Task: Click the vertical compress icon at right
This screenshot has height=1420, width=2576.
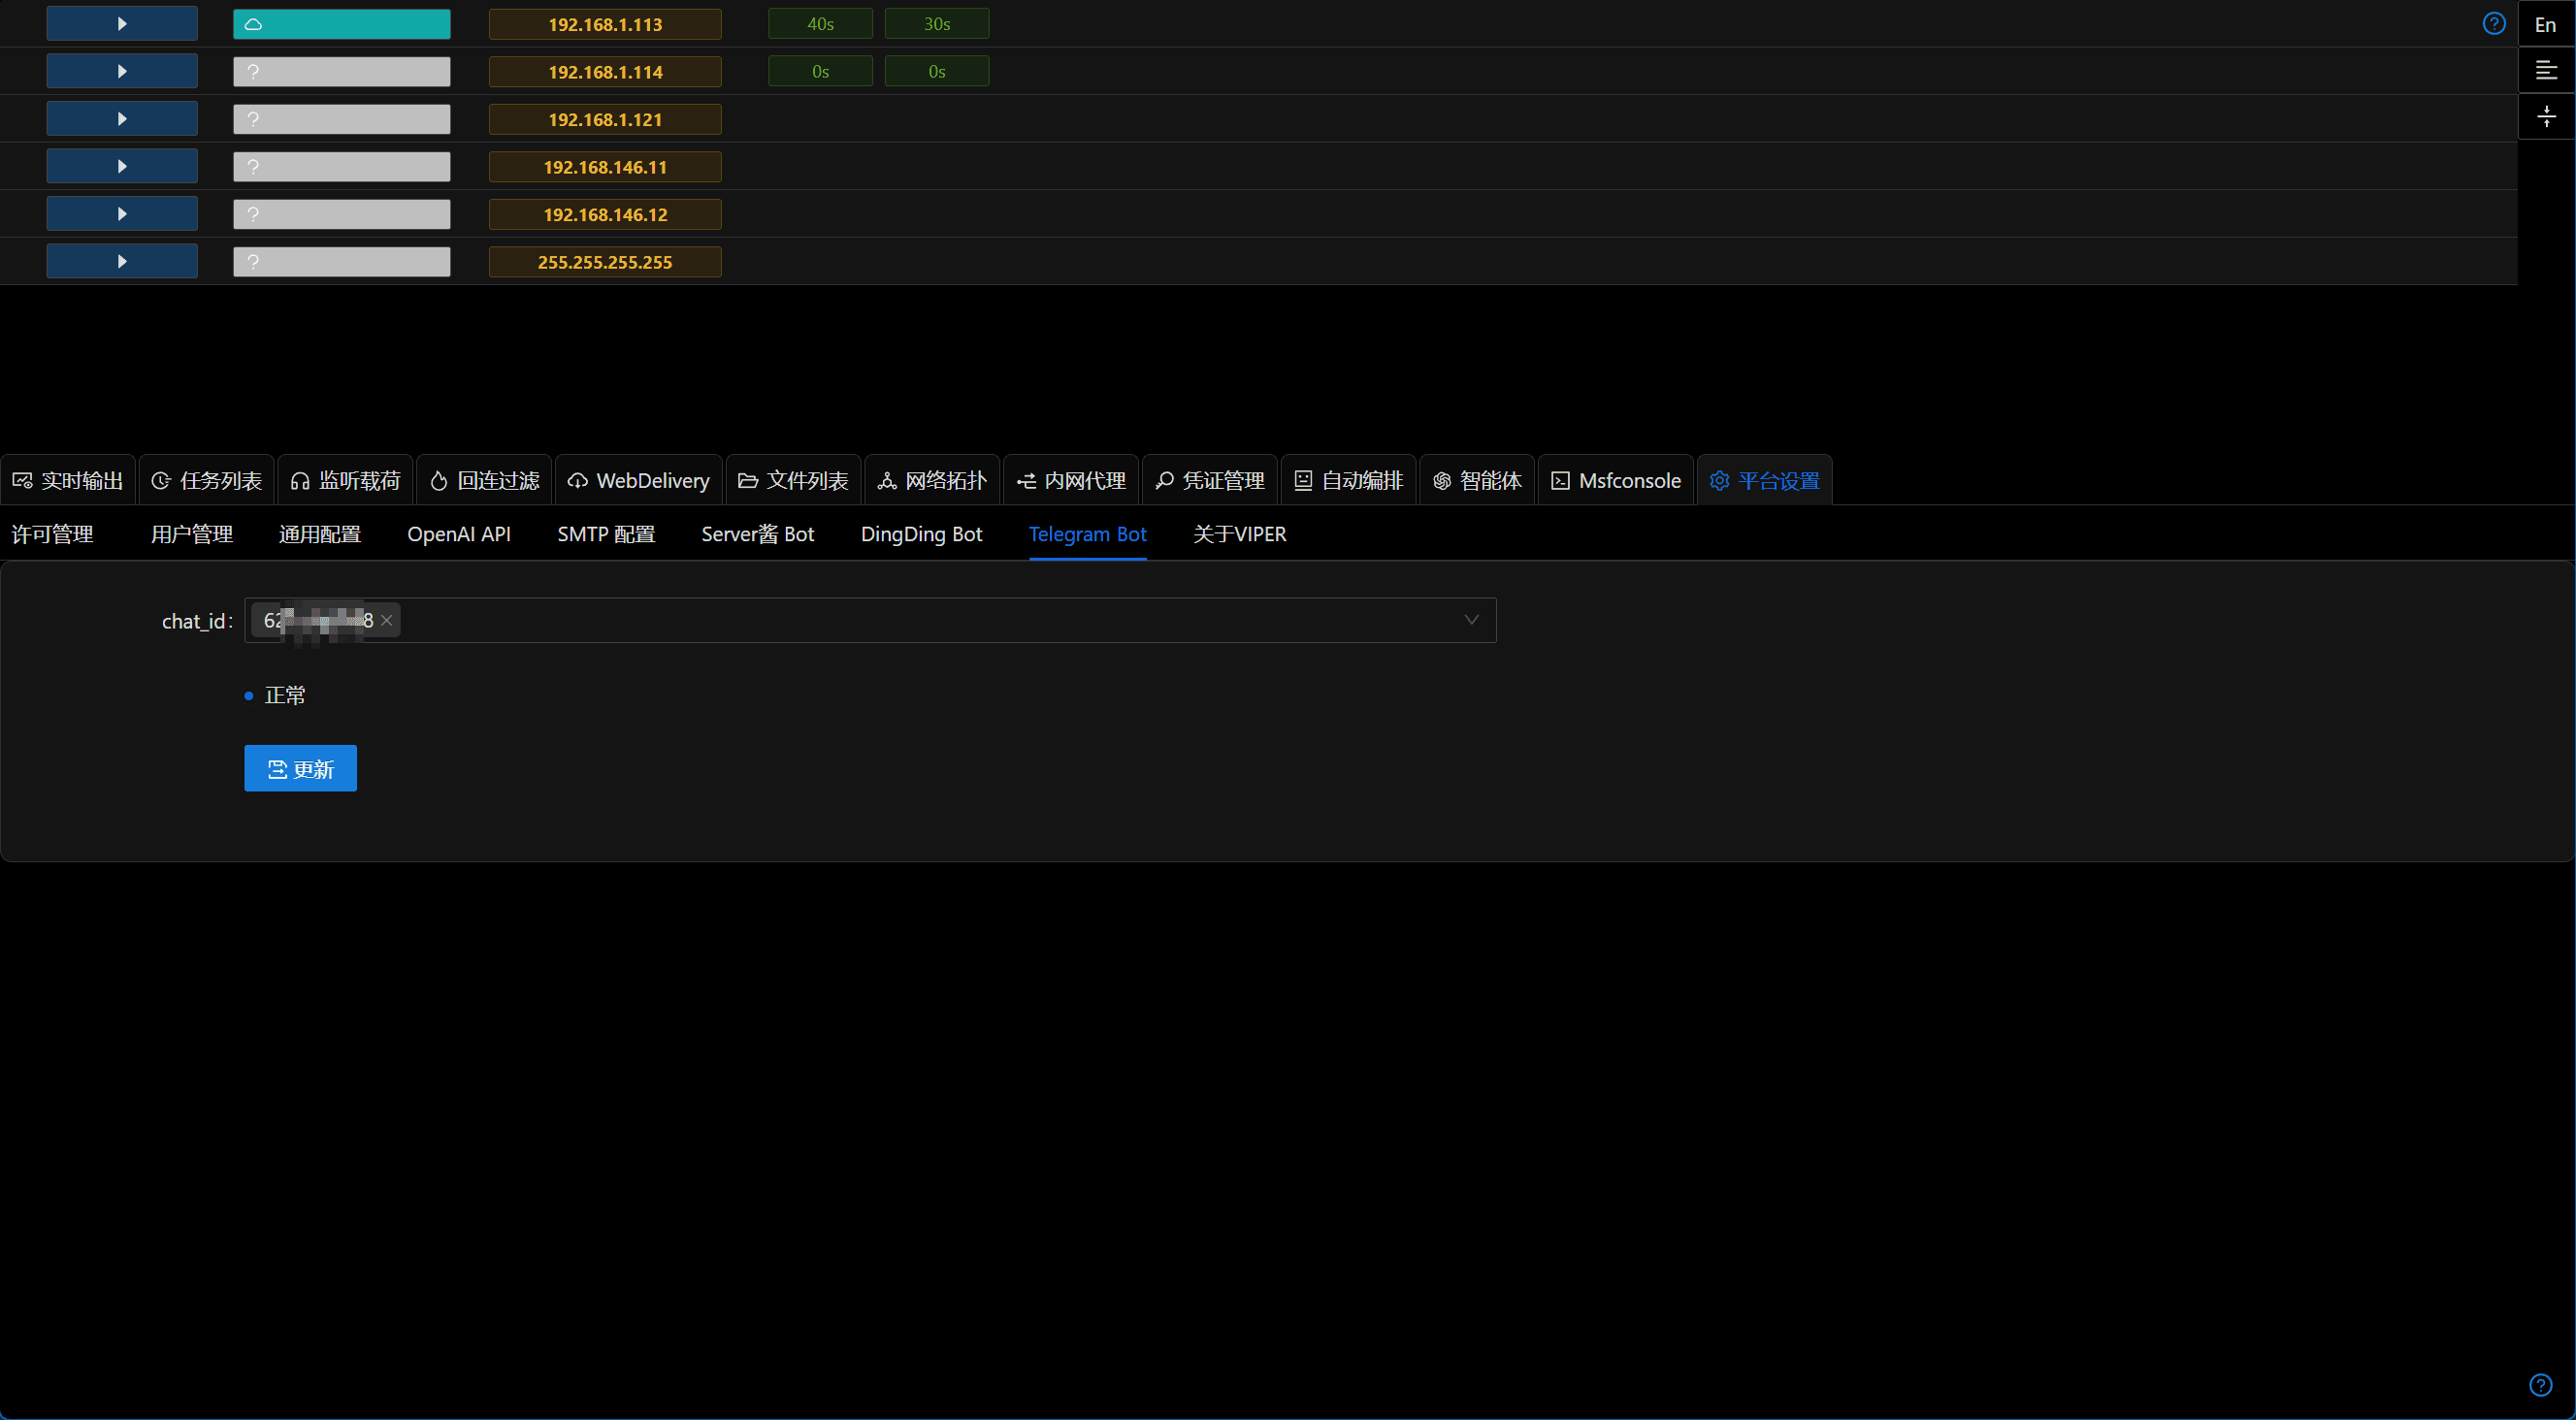Action: (x=2546, y=117)
